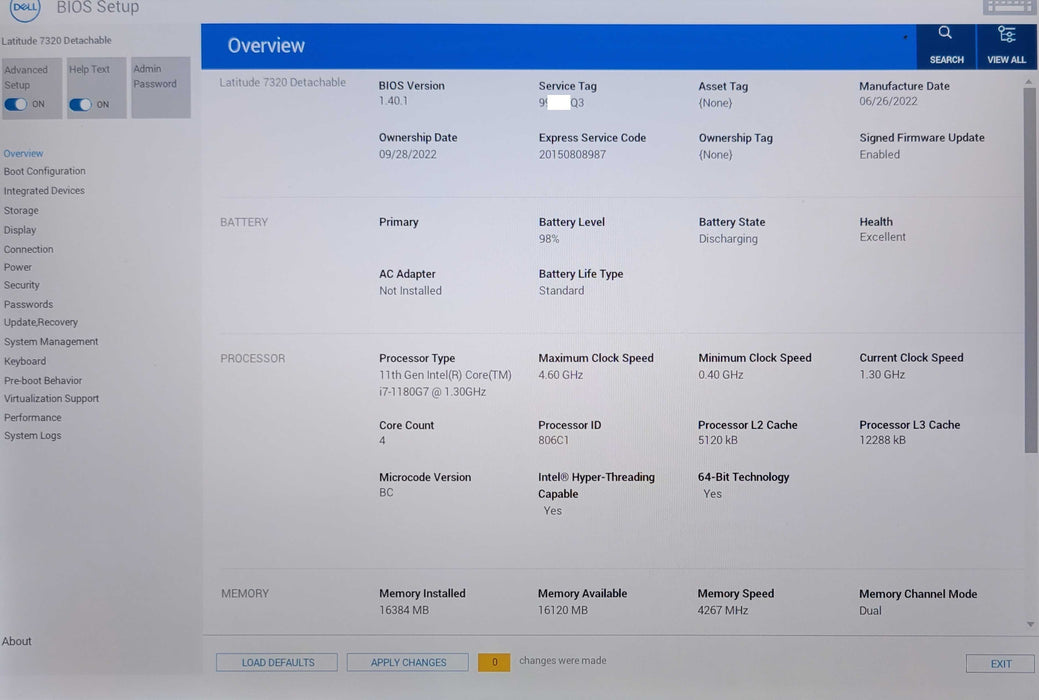Open the Connection section

28,249
